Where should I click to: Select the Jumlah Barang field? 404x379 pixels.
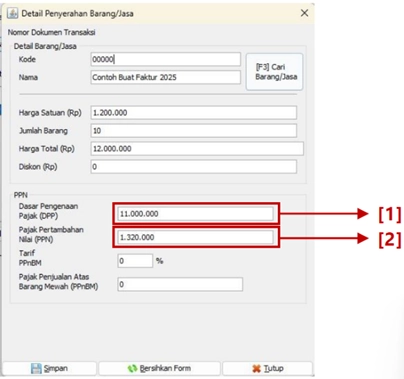[194, 131]
